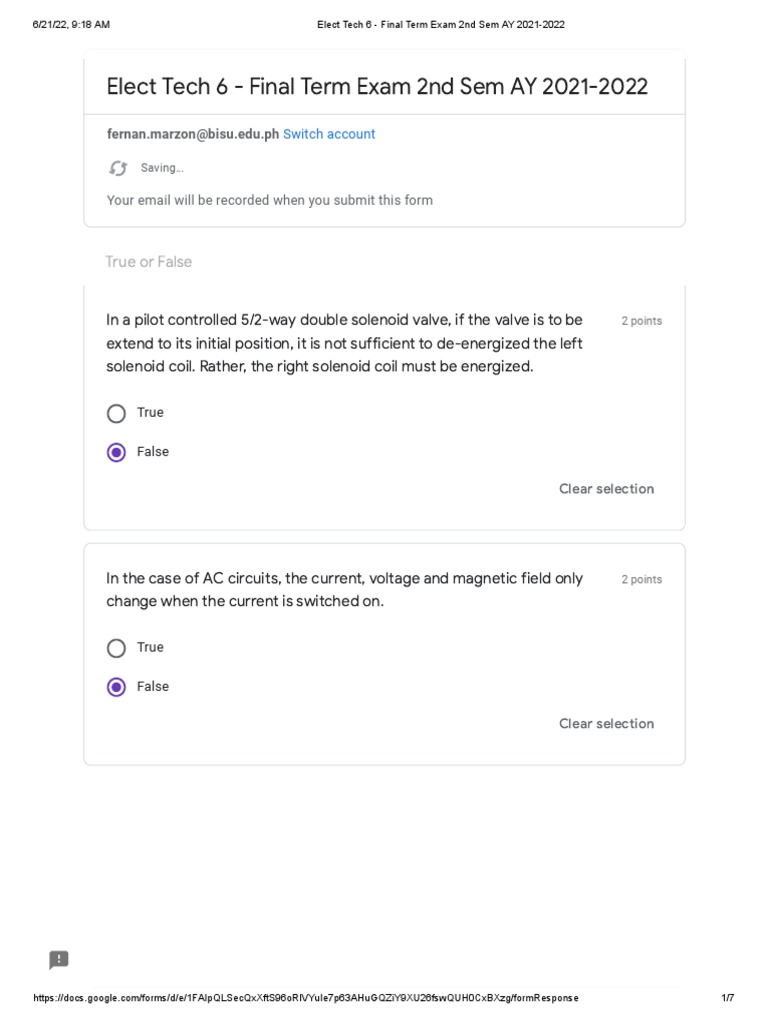
Task: Click the form title Elect Tech 6 heading
Action: (377, 86)
